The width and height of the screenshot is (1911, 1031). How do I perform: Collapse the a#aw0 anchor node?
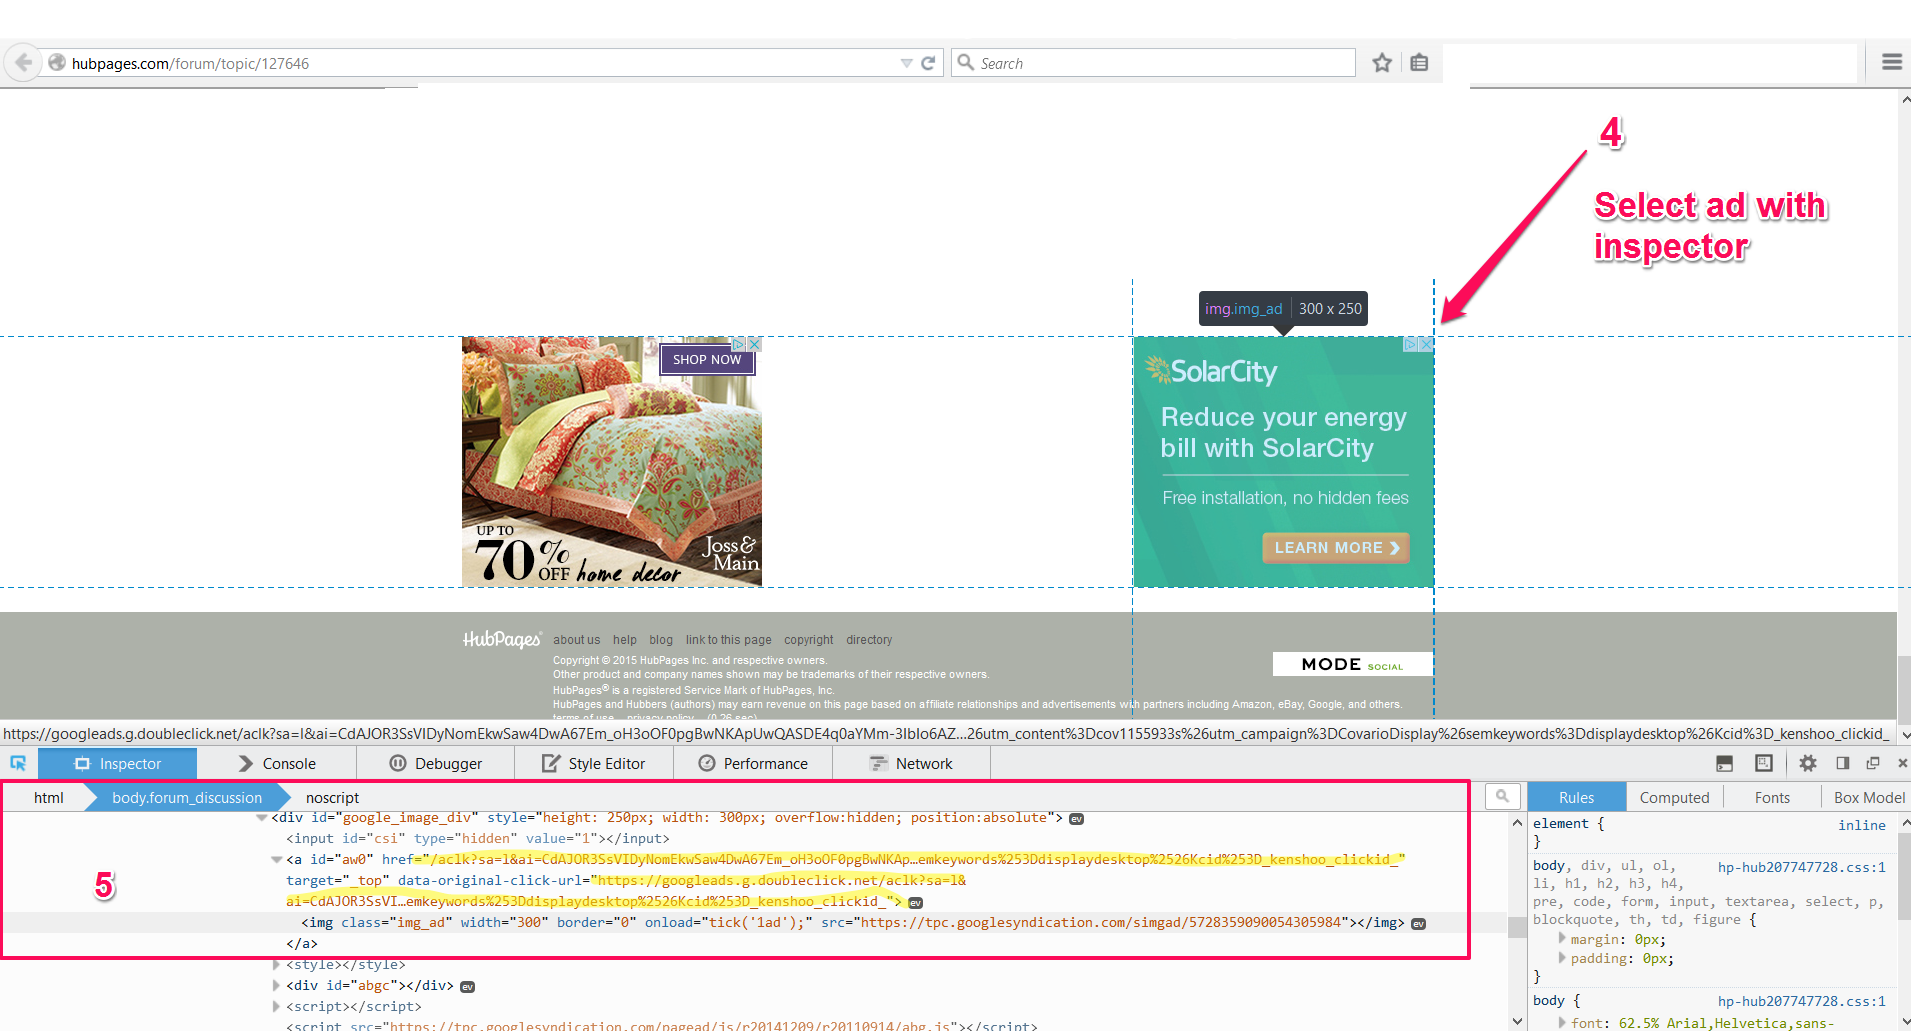(277, 859)
